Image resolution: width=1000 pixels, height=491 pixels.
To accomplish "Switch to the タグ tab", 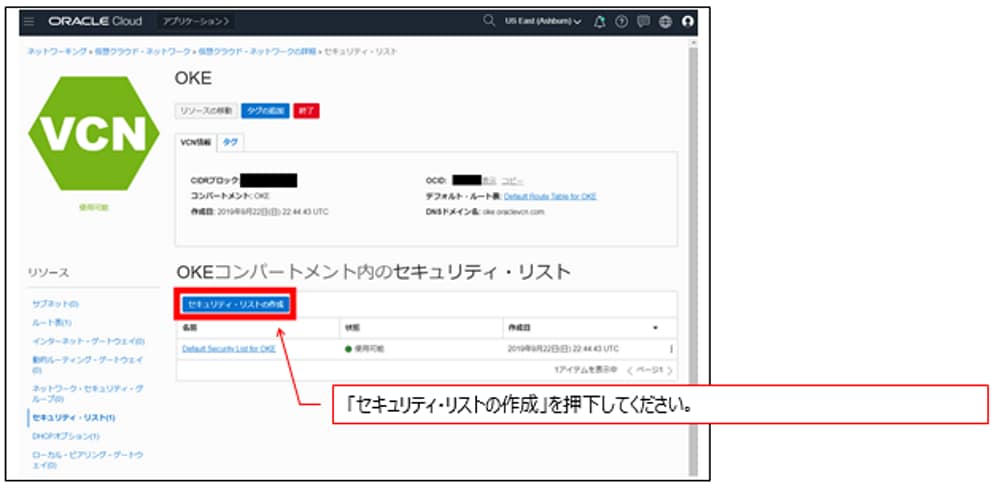I will coord(230,143).
